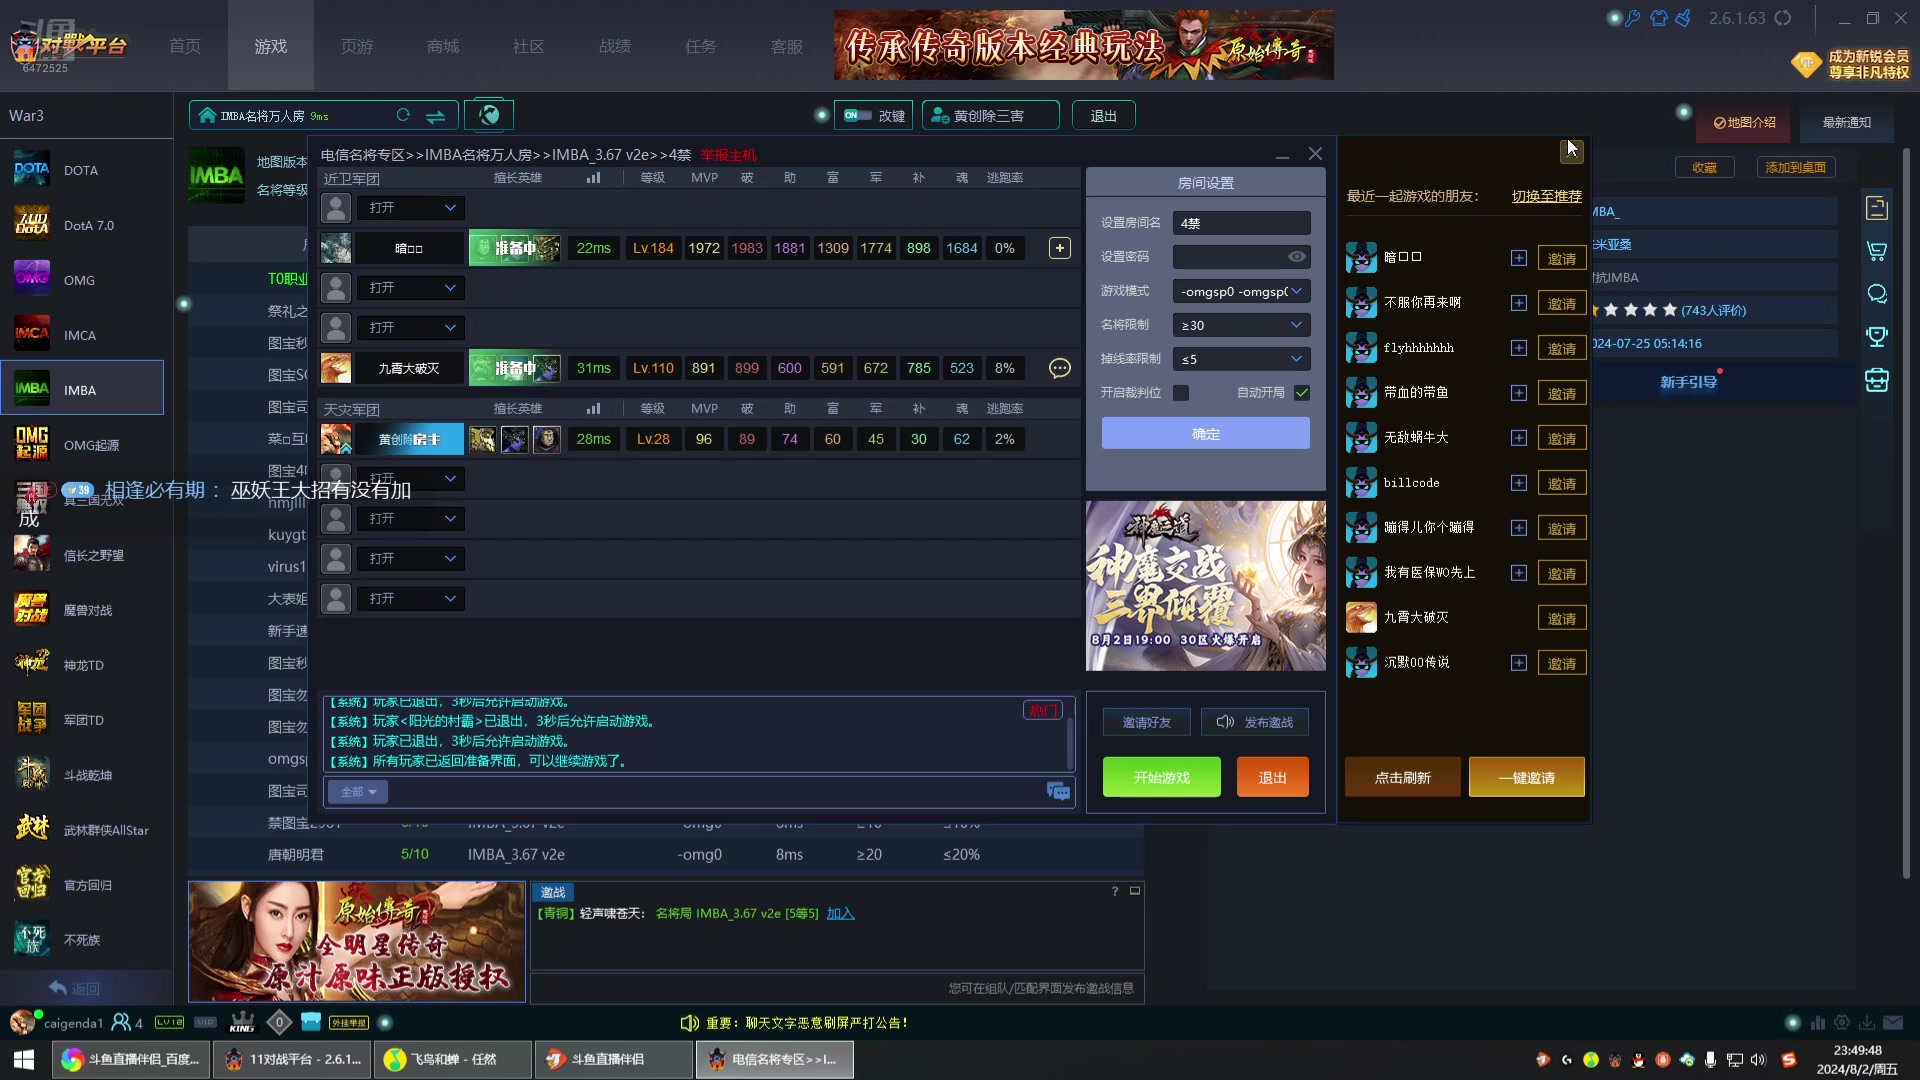Open the 掉线率限制 ≤5 dropdown
The image size is (1920, 1080).
pyautogui.click(x=1241, y=359)
